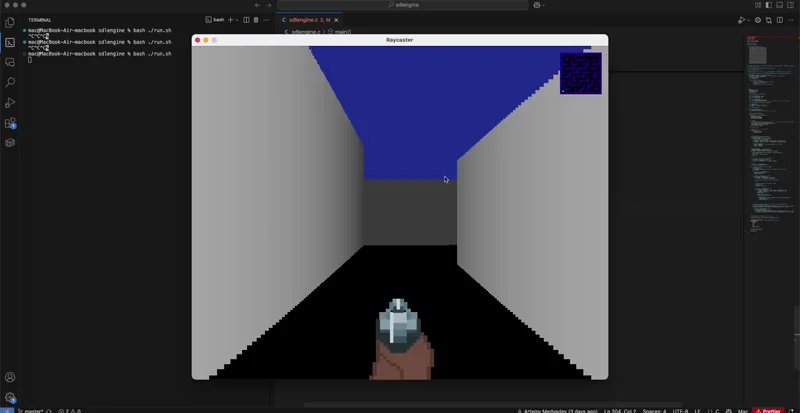Go back with the title bar arrow

(x=258, y=5)
